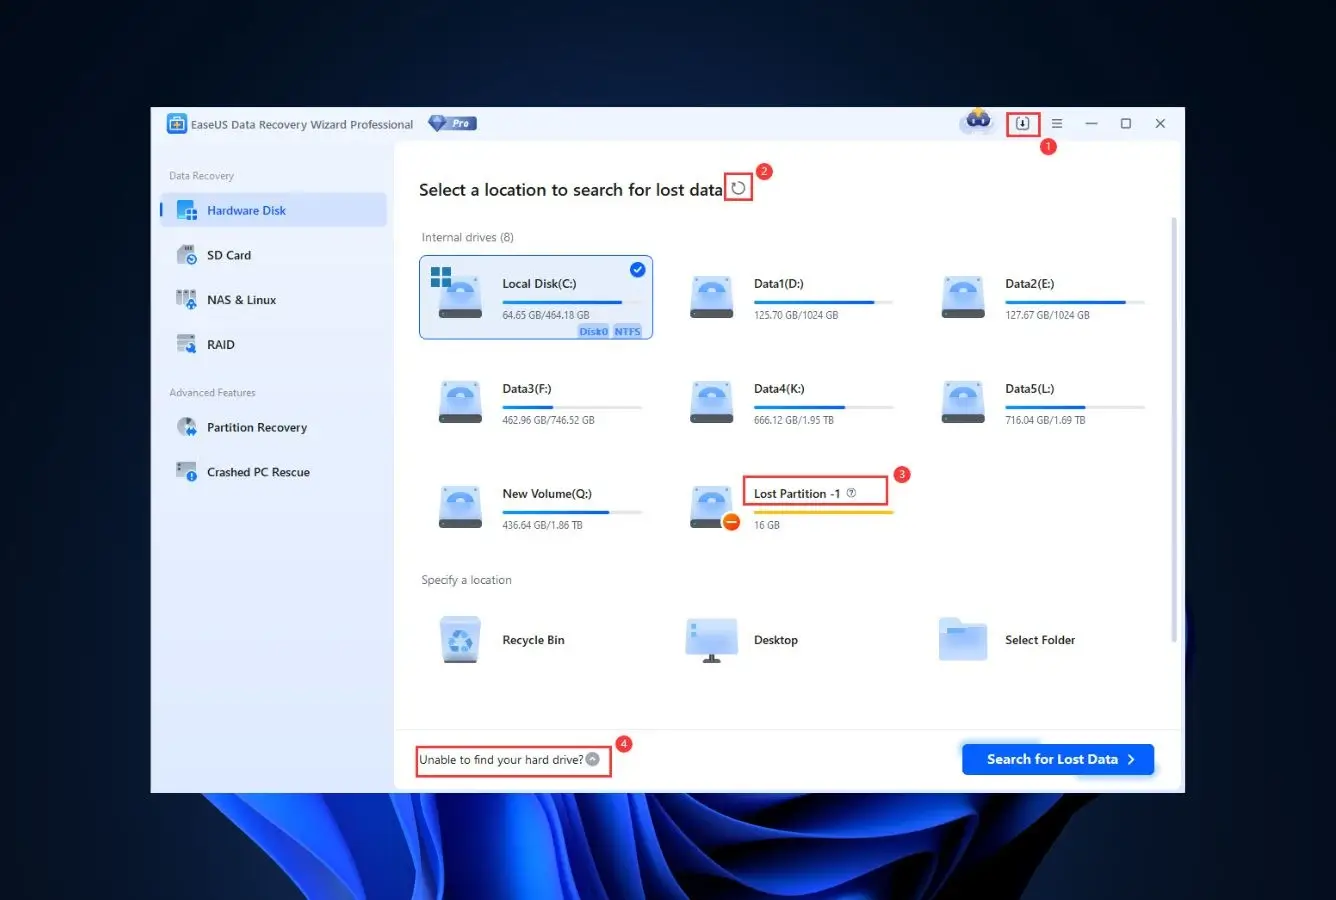Viewport: 1336px width, 900px height.
Task: Select the Data5(L:) drive icon
Action: tap(963, 402)
